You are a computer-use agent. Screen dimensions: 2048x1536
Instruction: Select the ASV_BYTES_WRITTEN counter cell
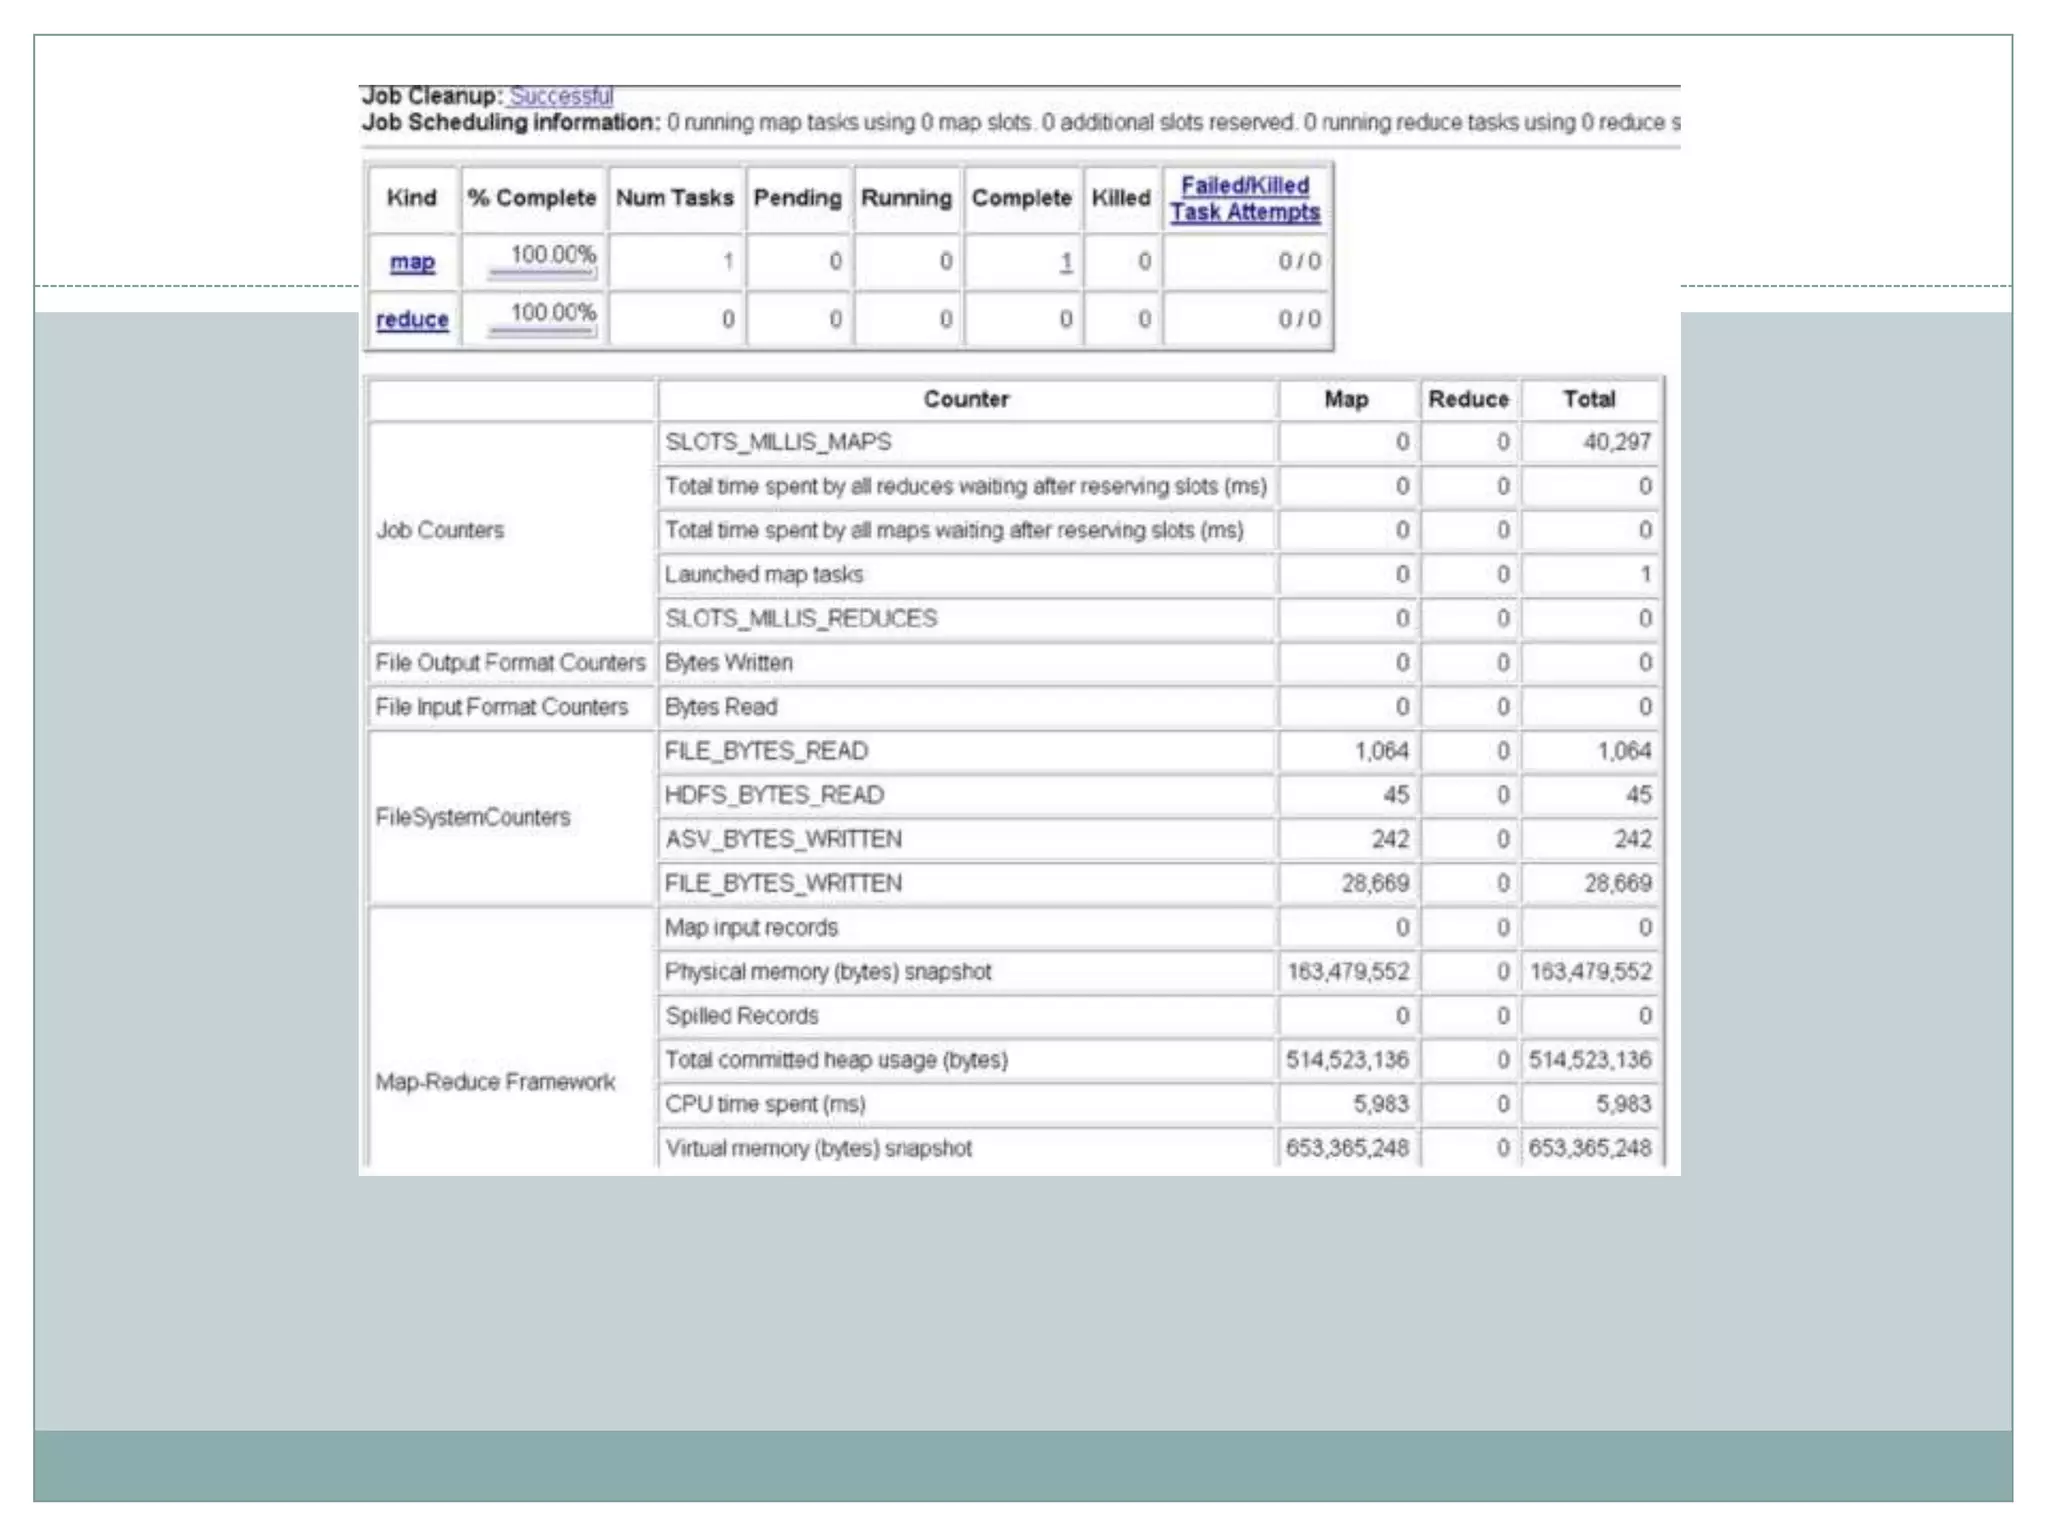tap(783, 839)
